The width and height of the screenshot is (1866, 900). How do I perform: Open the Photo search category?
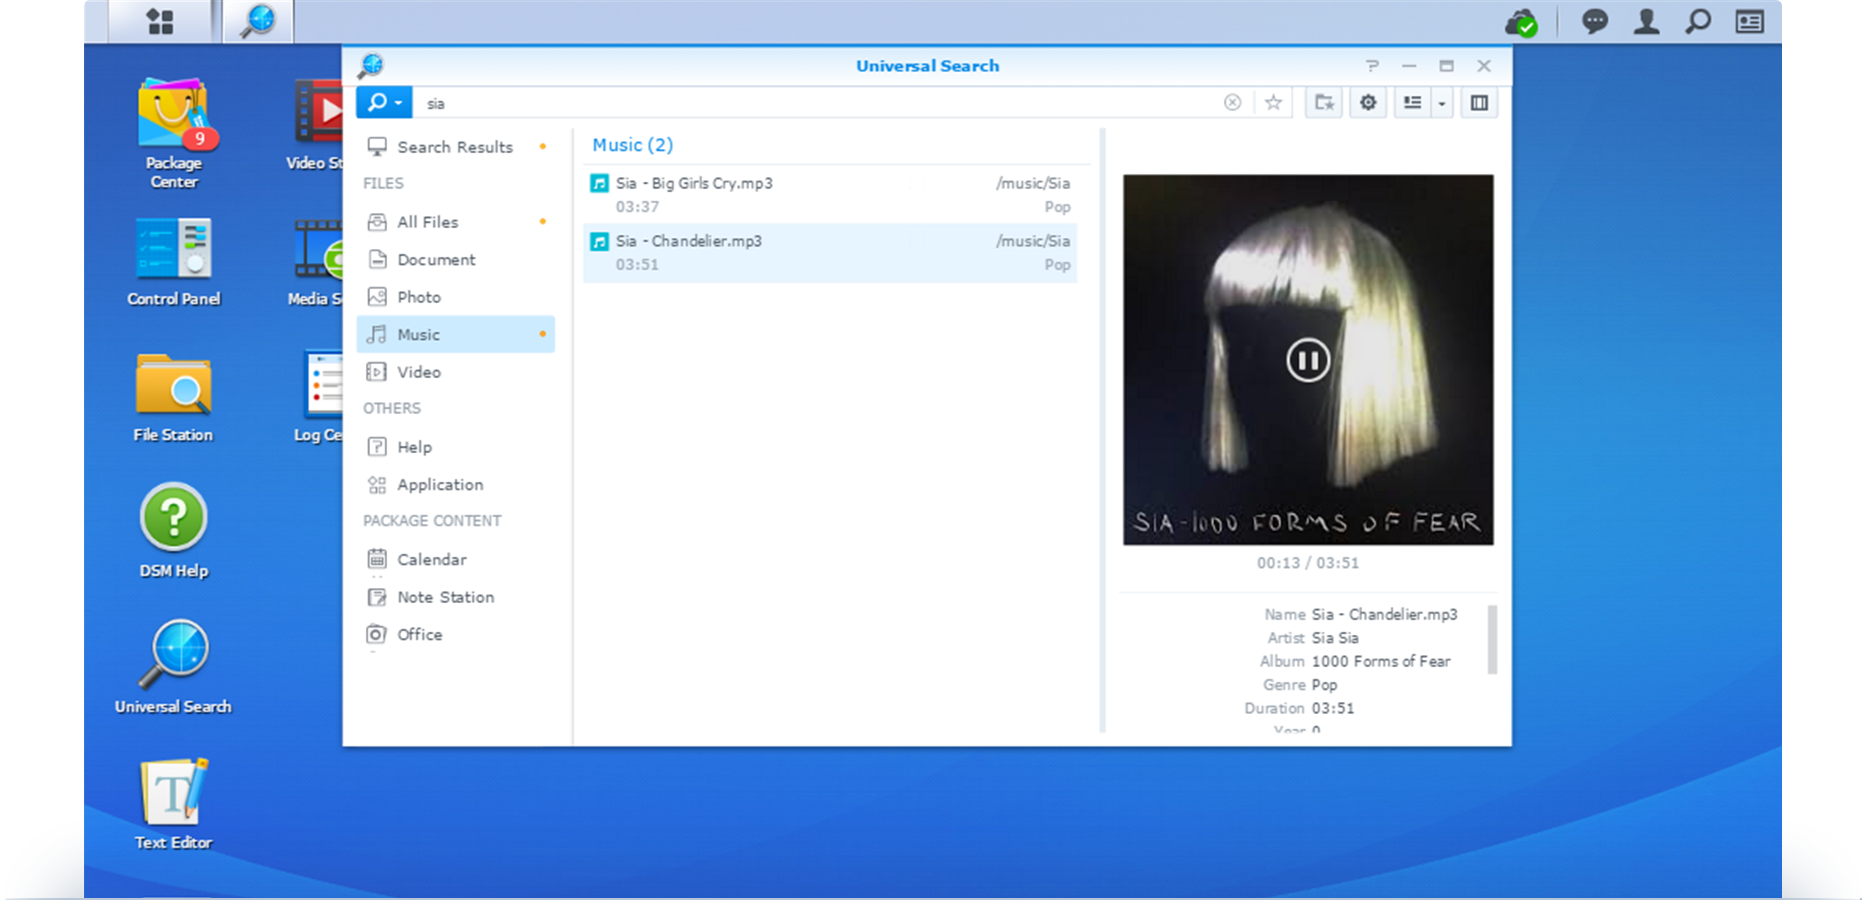coord(417,296)
